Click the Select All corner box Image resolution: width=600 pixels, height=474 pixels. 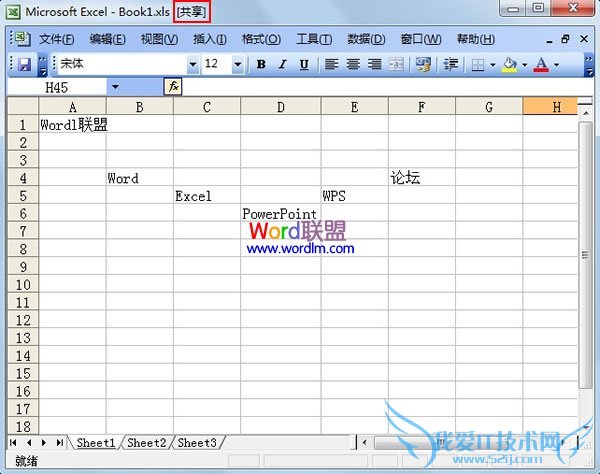(x=23, y=106)
